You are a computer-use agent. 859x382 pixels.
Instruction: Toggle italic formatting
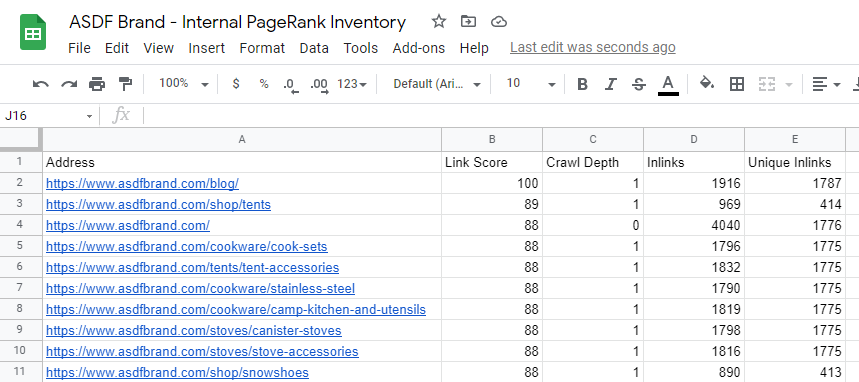click(610, 84)
